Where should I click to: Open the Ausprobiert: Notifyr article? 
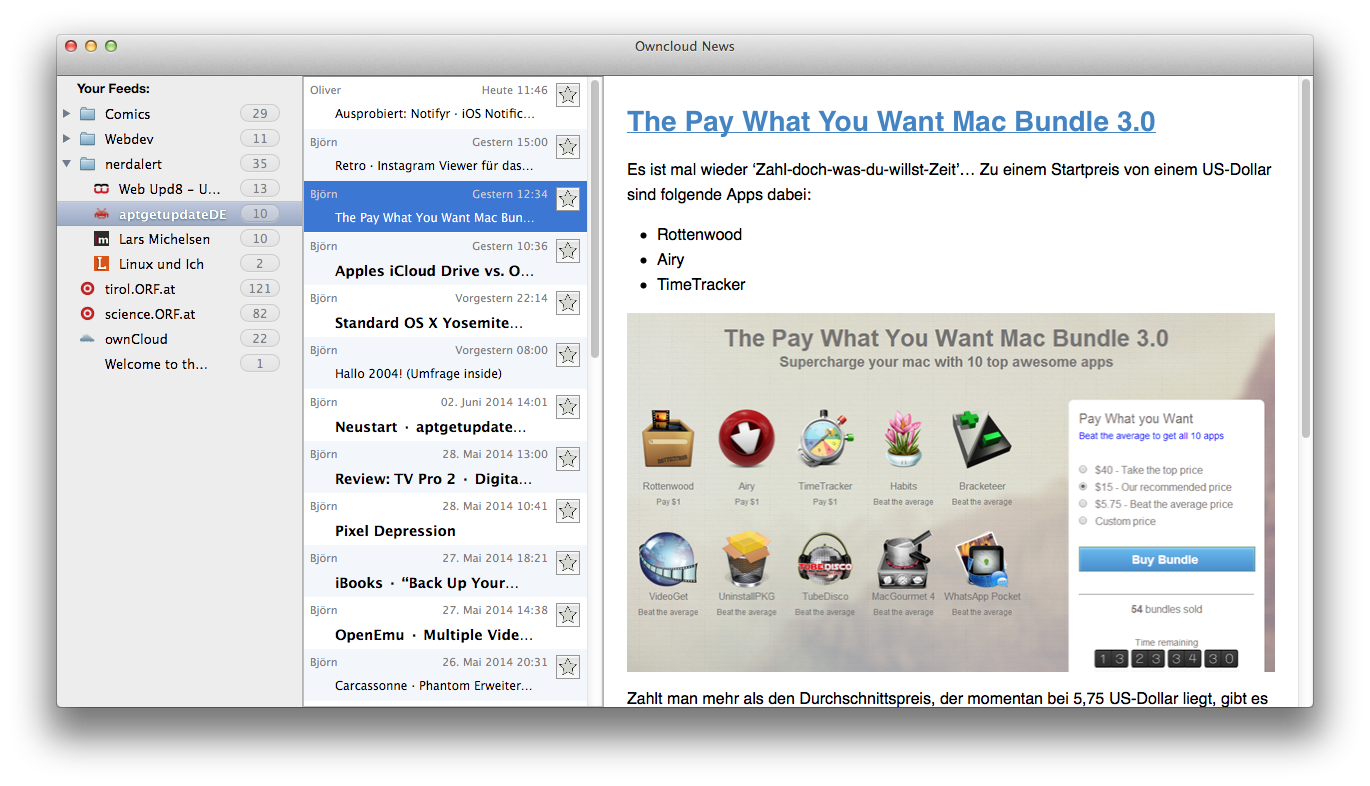(x=445, y=103)
